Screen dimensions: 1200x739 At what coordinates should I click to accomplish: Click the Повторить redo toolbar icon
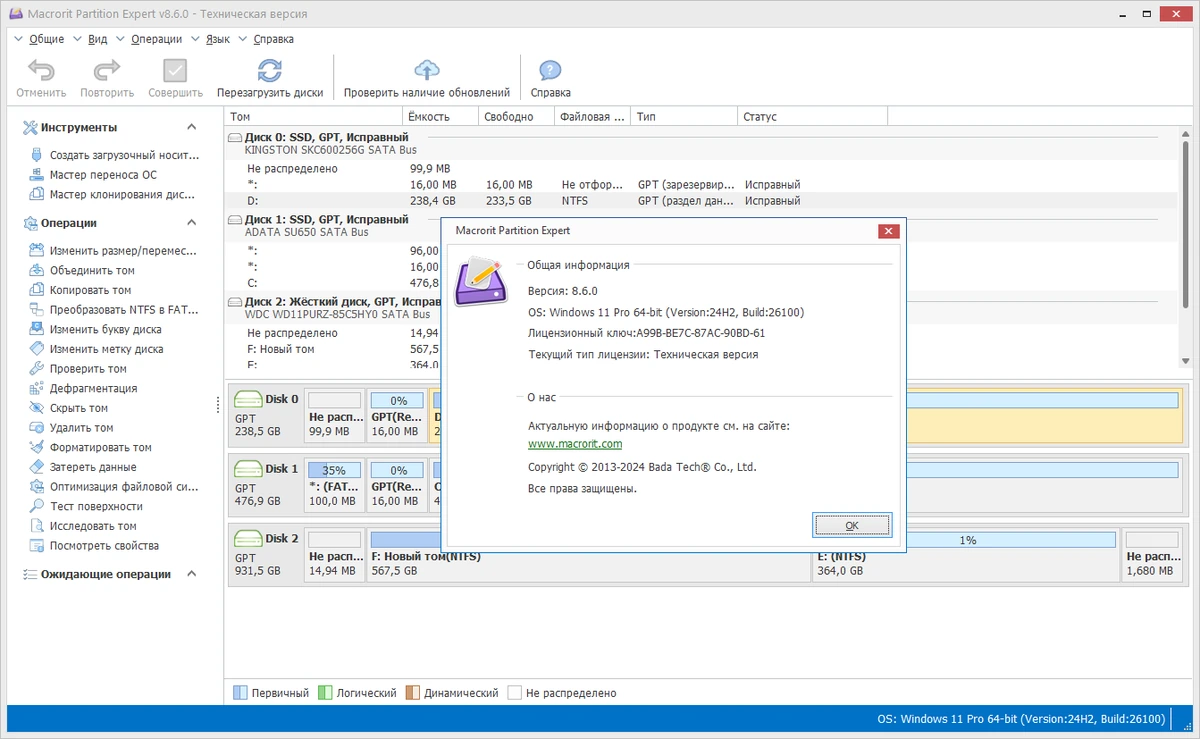(x=107, y=71)
